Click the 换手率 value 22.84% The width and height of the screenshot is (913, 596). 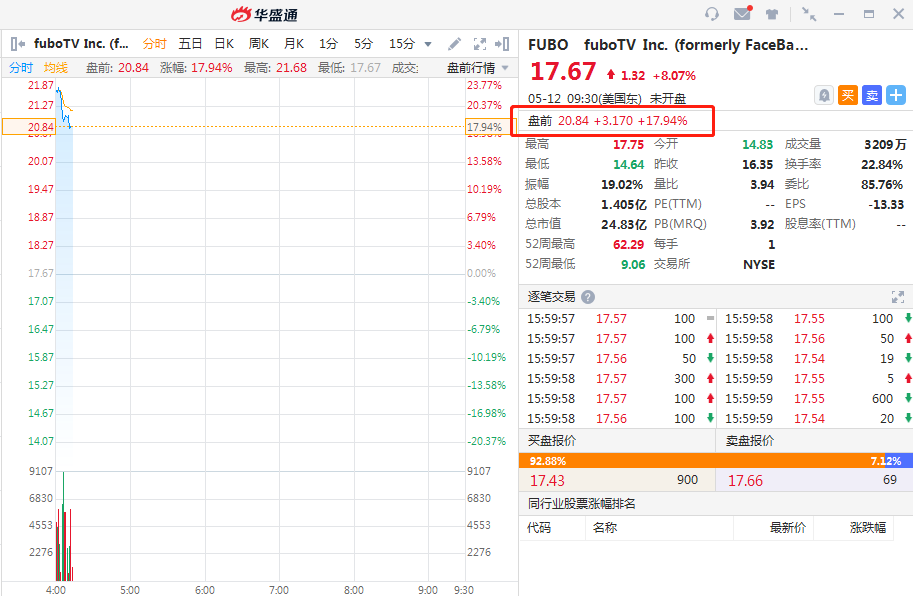(882, 165)
